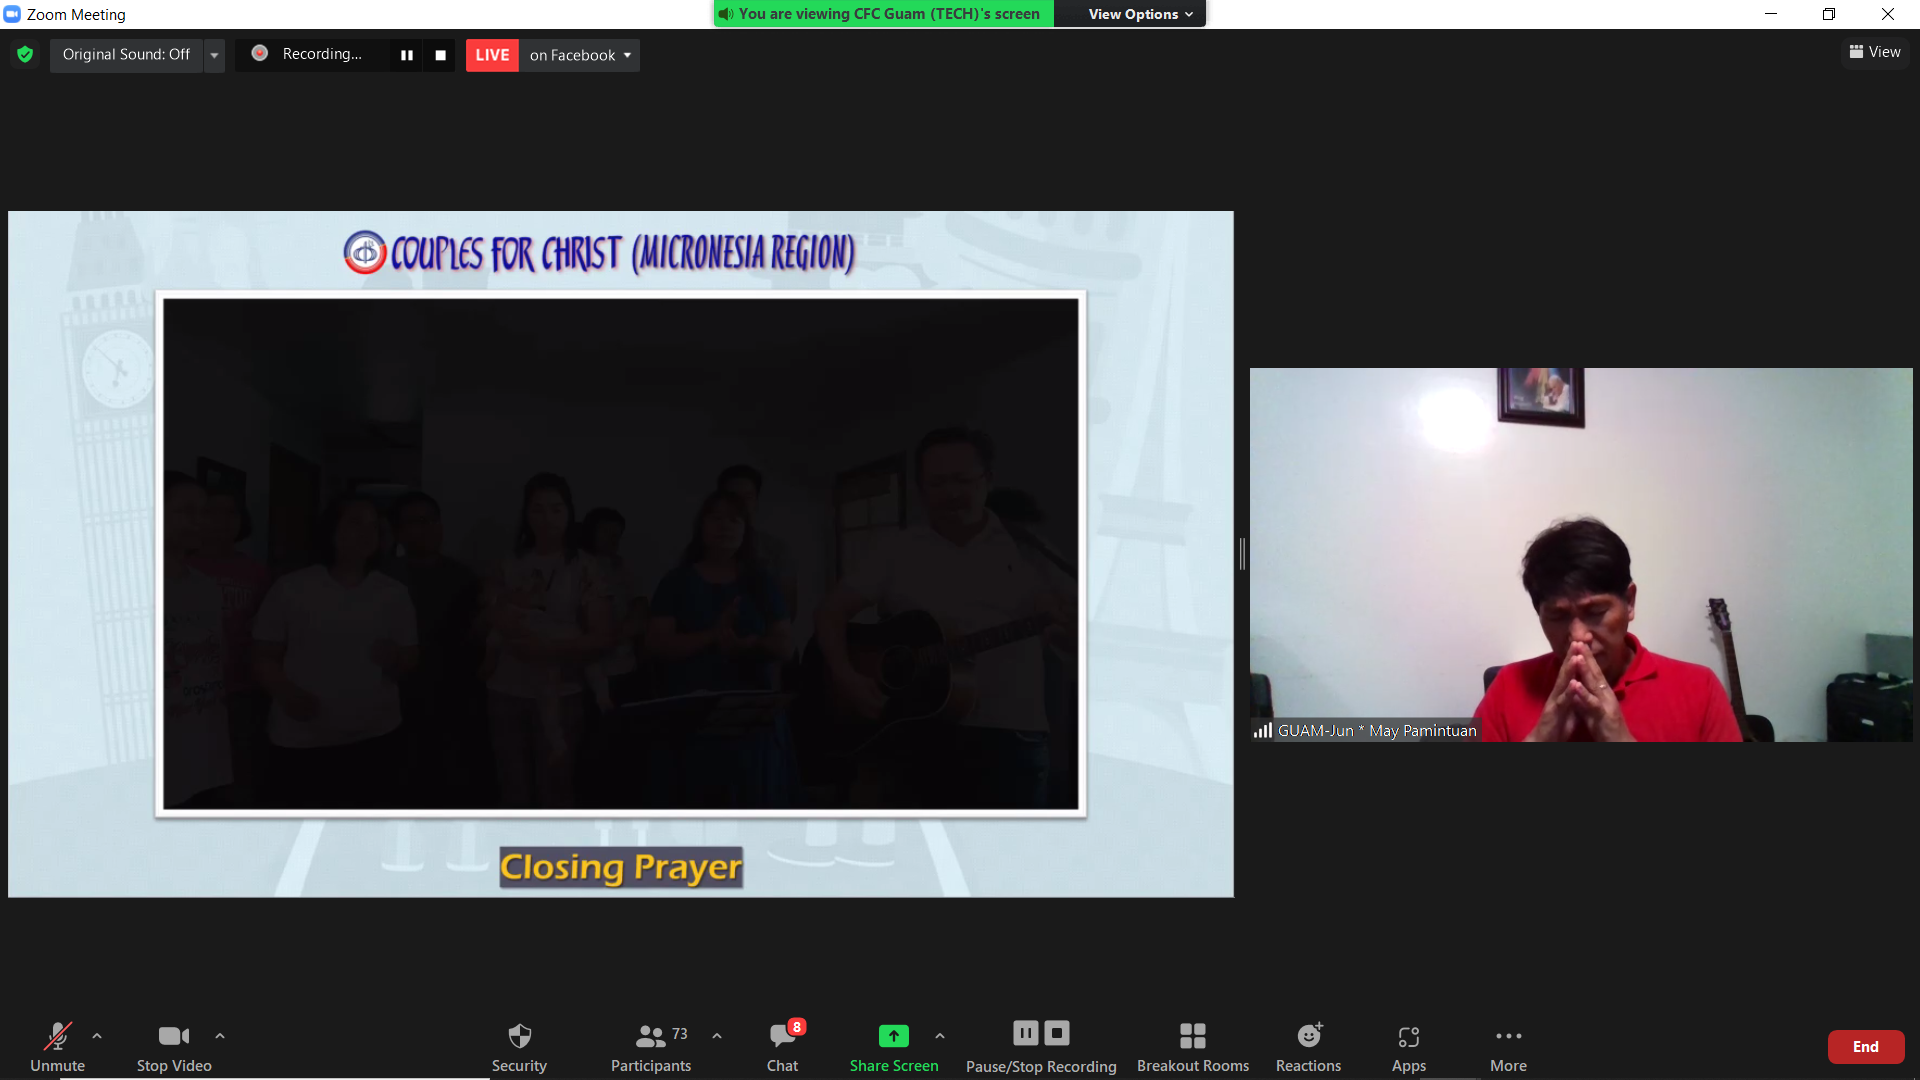Expand share options arrow next to Share Screen
The height and width of the screenshot is (1080, 1920).
coord(940,1036)
